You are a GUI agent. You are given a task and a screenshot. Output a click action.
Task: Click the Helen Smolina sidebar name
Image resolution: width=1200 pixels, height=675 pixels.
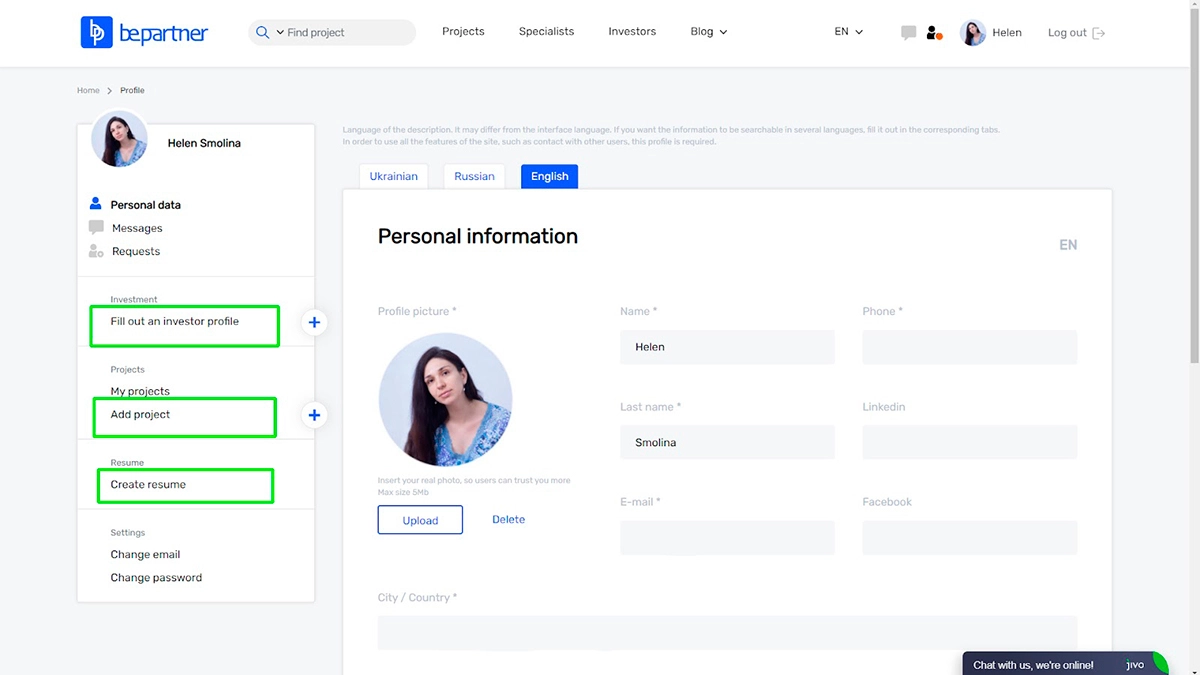click(x=204, y=143)
